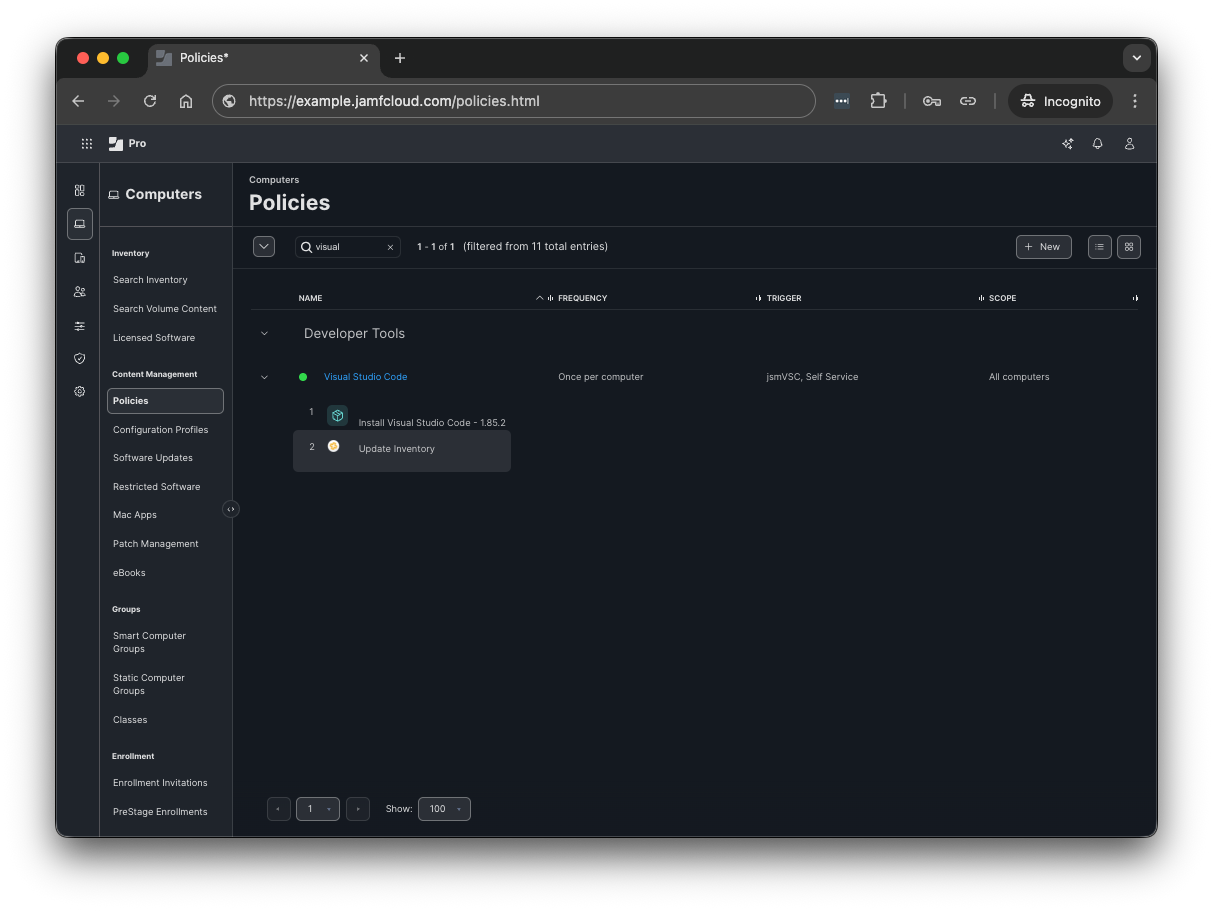
Task: Open the browser tab search dropdown
Action: click(x=1136, y=58)
